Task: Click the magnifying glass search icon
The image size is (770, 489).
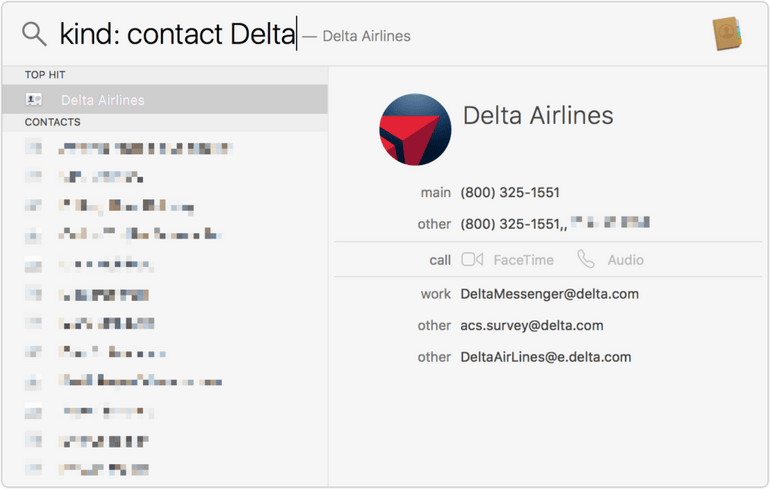Action: pyautogui.click(x=34, y=34)
